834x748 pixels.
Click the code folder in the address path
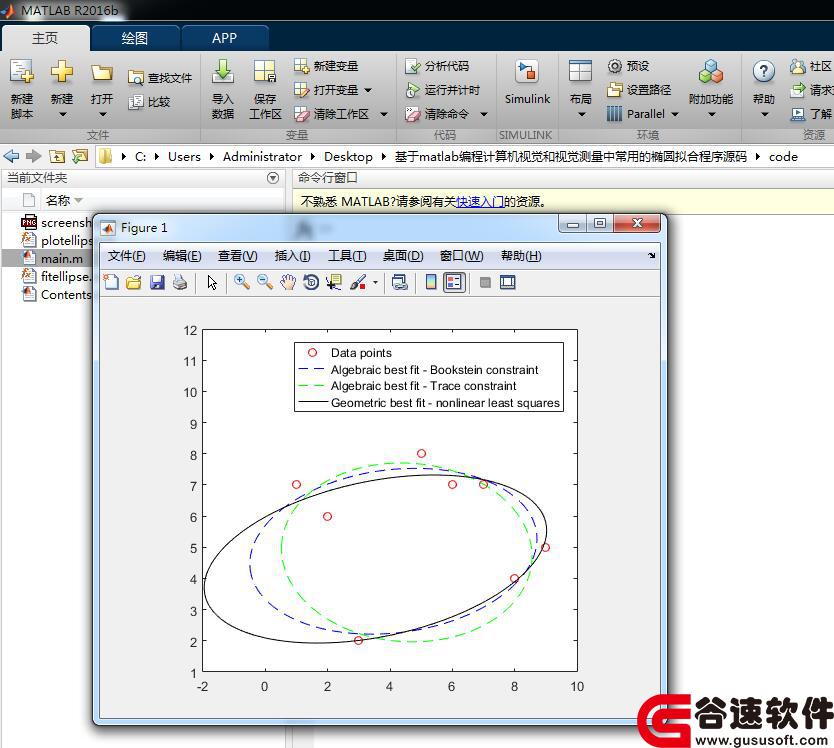point(783,156)
